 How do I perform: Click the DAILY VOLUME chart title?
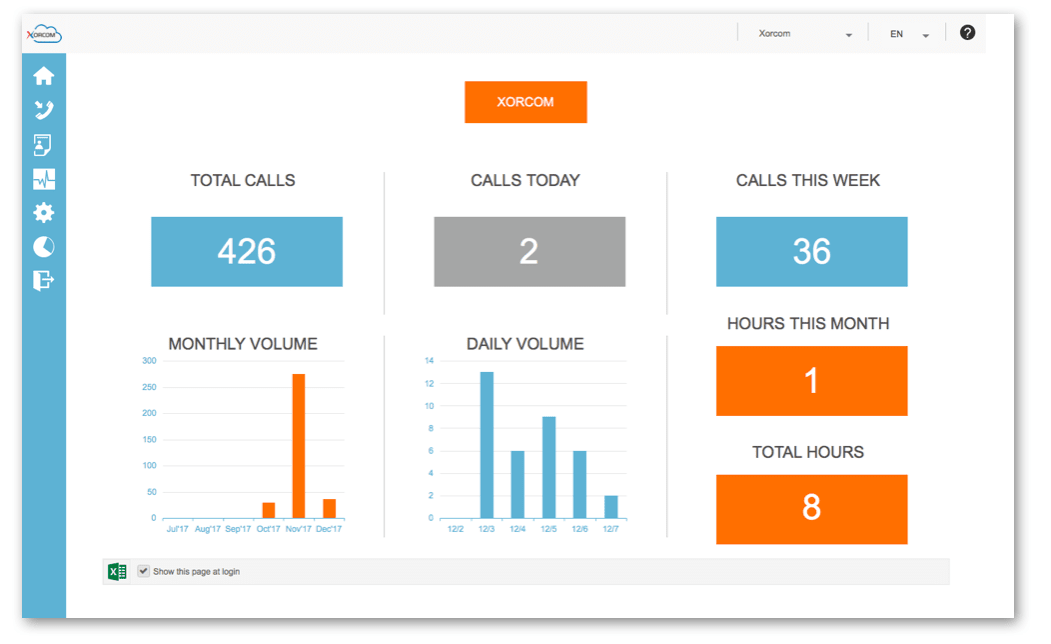pos(526,344)
